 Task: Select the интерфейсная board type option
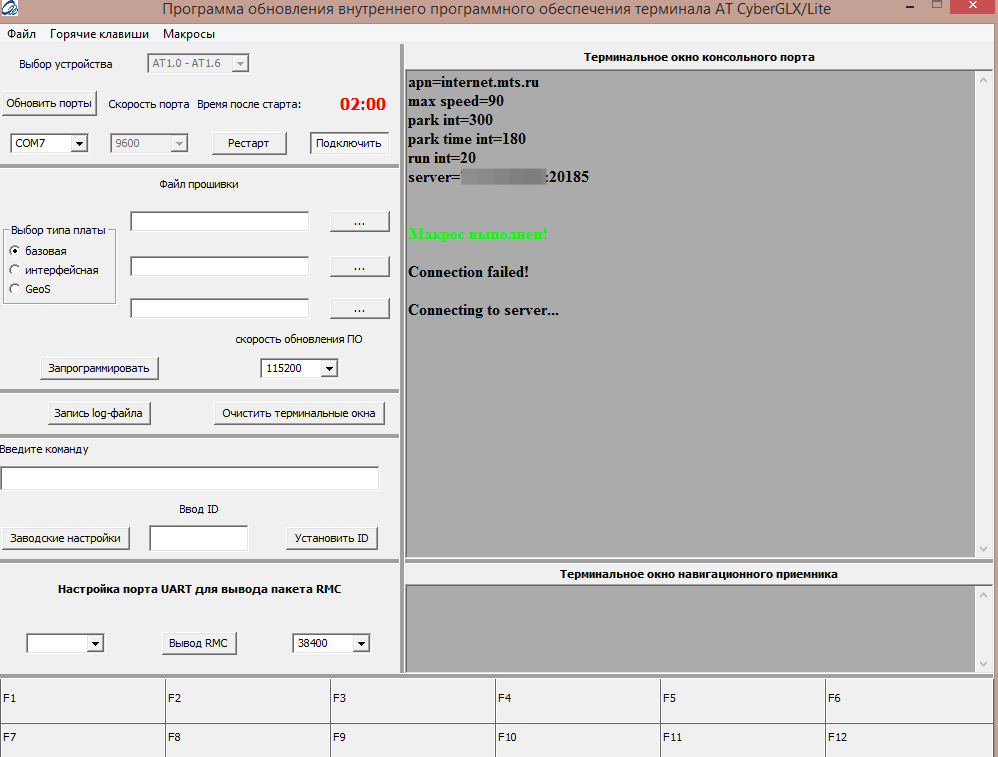15,270
